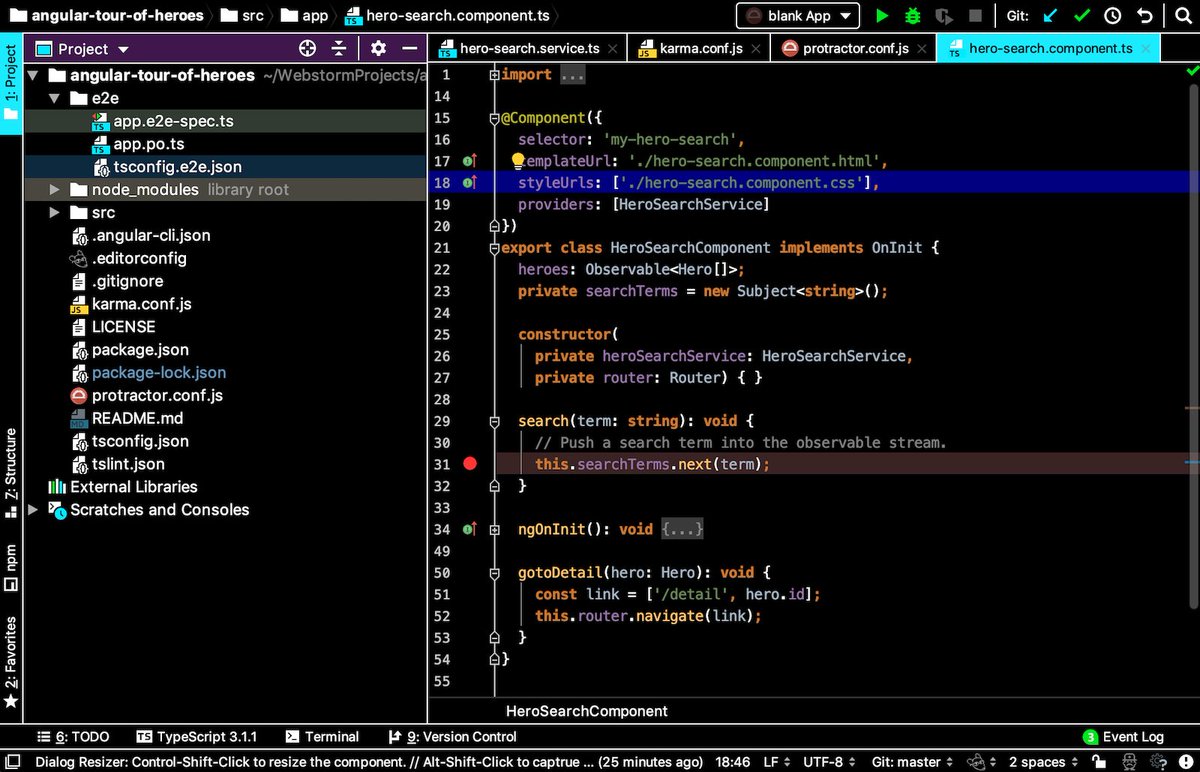Expand the folded ngOnInit method

[x=494, y=529]
